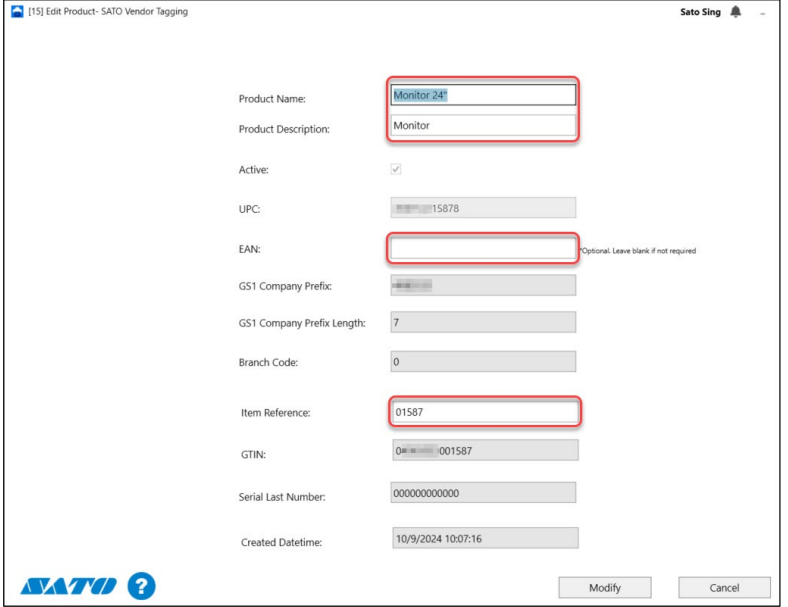Cancel editing the product
The height and width of the screenshot is (607, 788).
coord(724,587)
